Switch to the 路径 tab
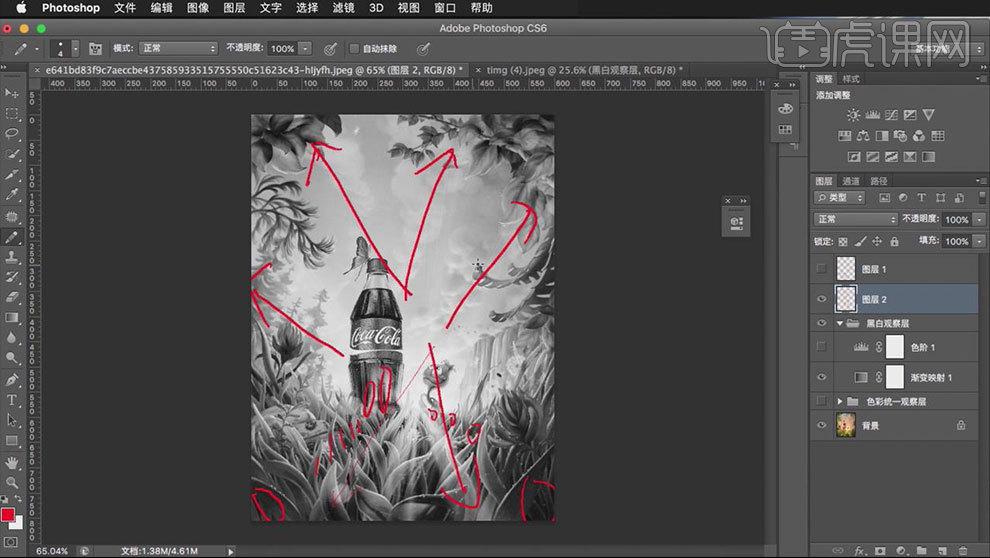The image size is (990, 558). (879, 181)
